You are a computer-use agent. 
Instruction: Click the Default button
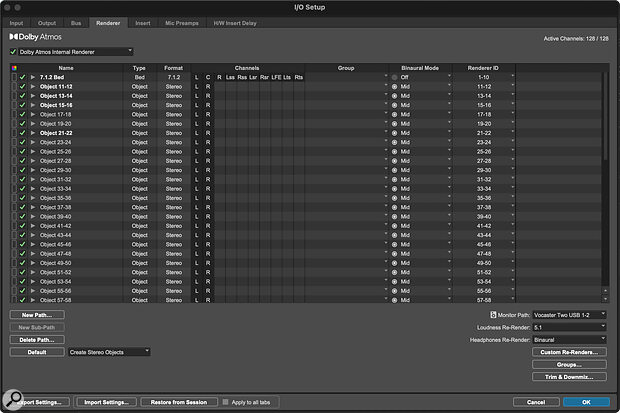(x=37, y=352)
